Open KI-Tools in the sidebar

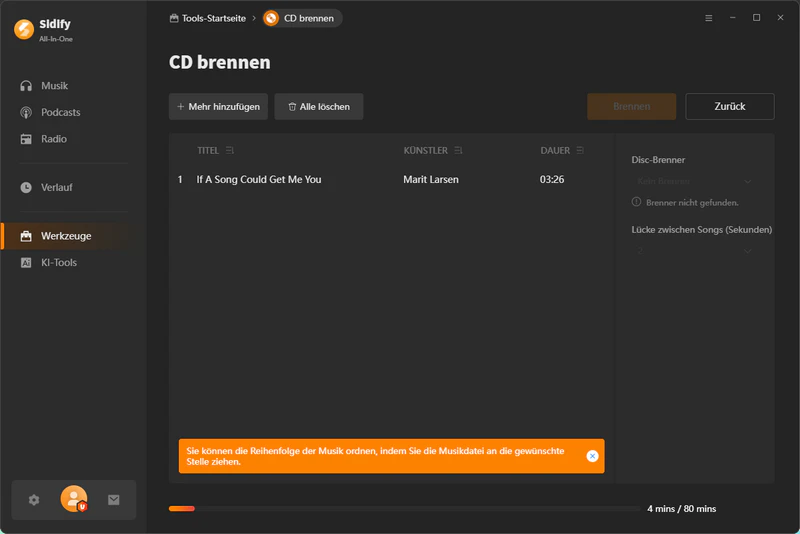48,263
